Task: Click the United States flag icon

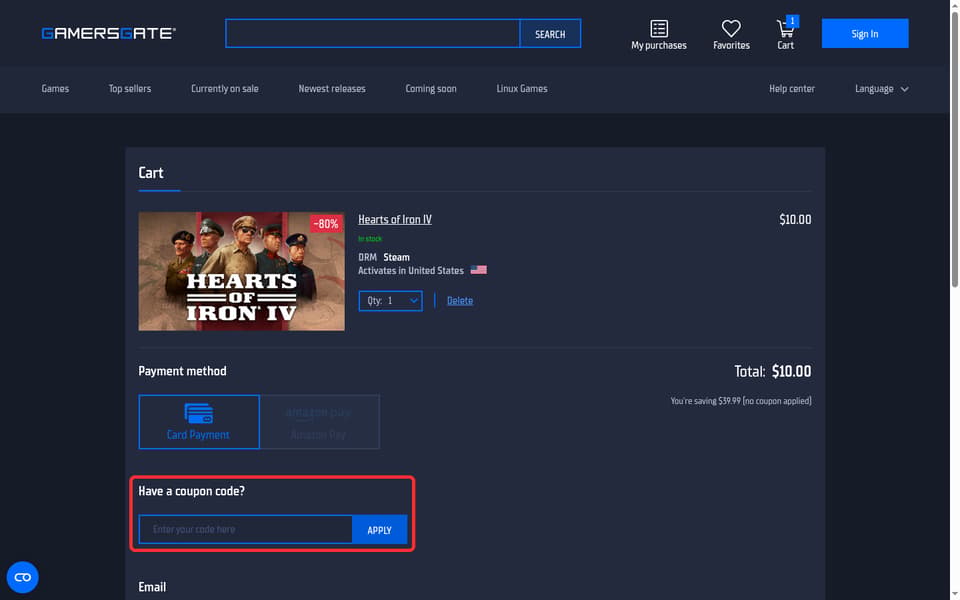Action: (x=479, y=270)
